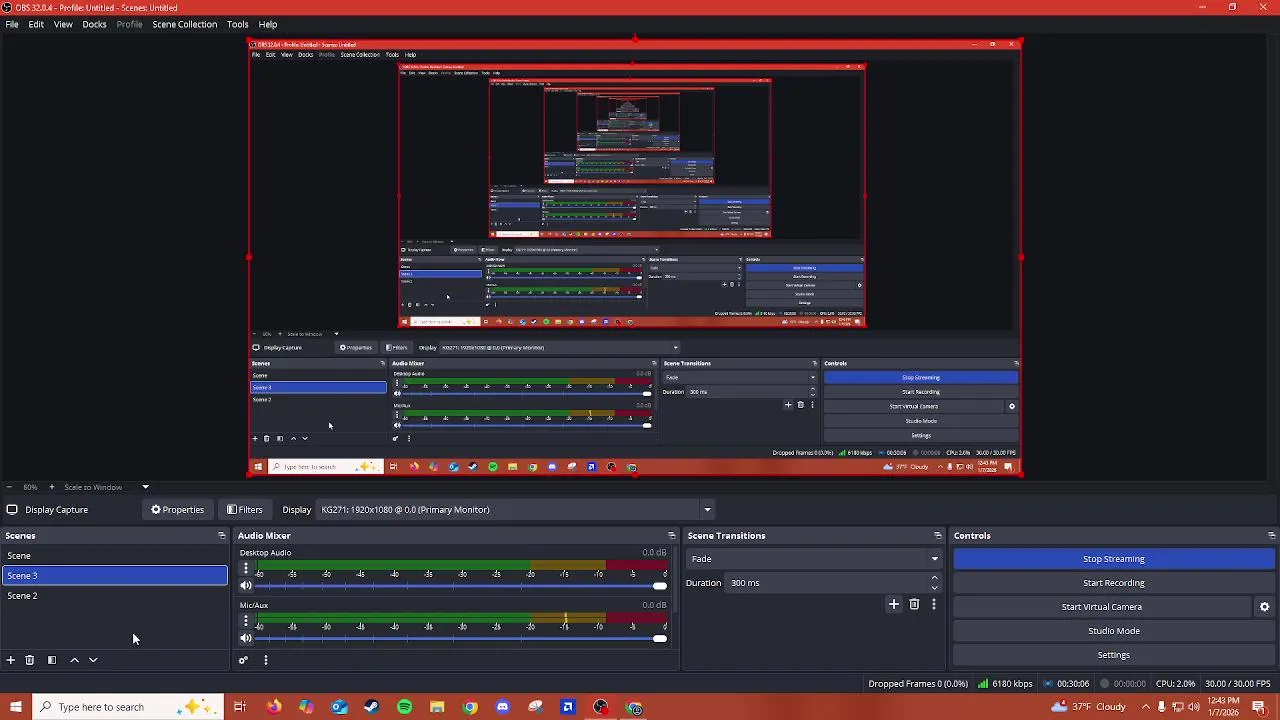Open source Filters button

point(245,510)
